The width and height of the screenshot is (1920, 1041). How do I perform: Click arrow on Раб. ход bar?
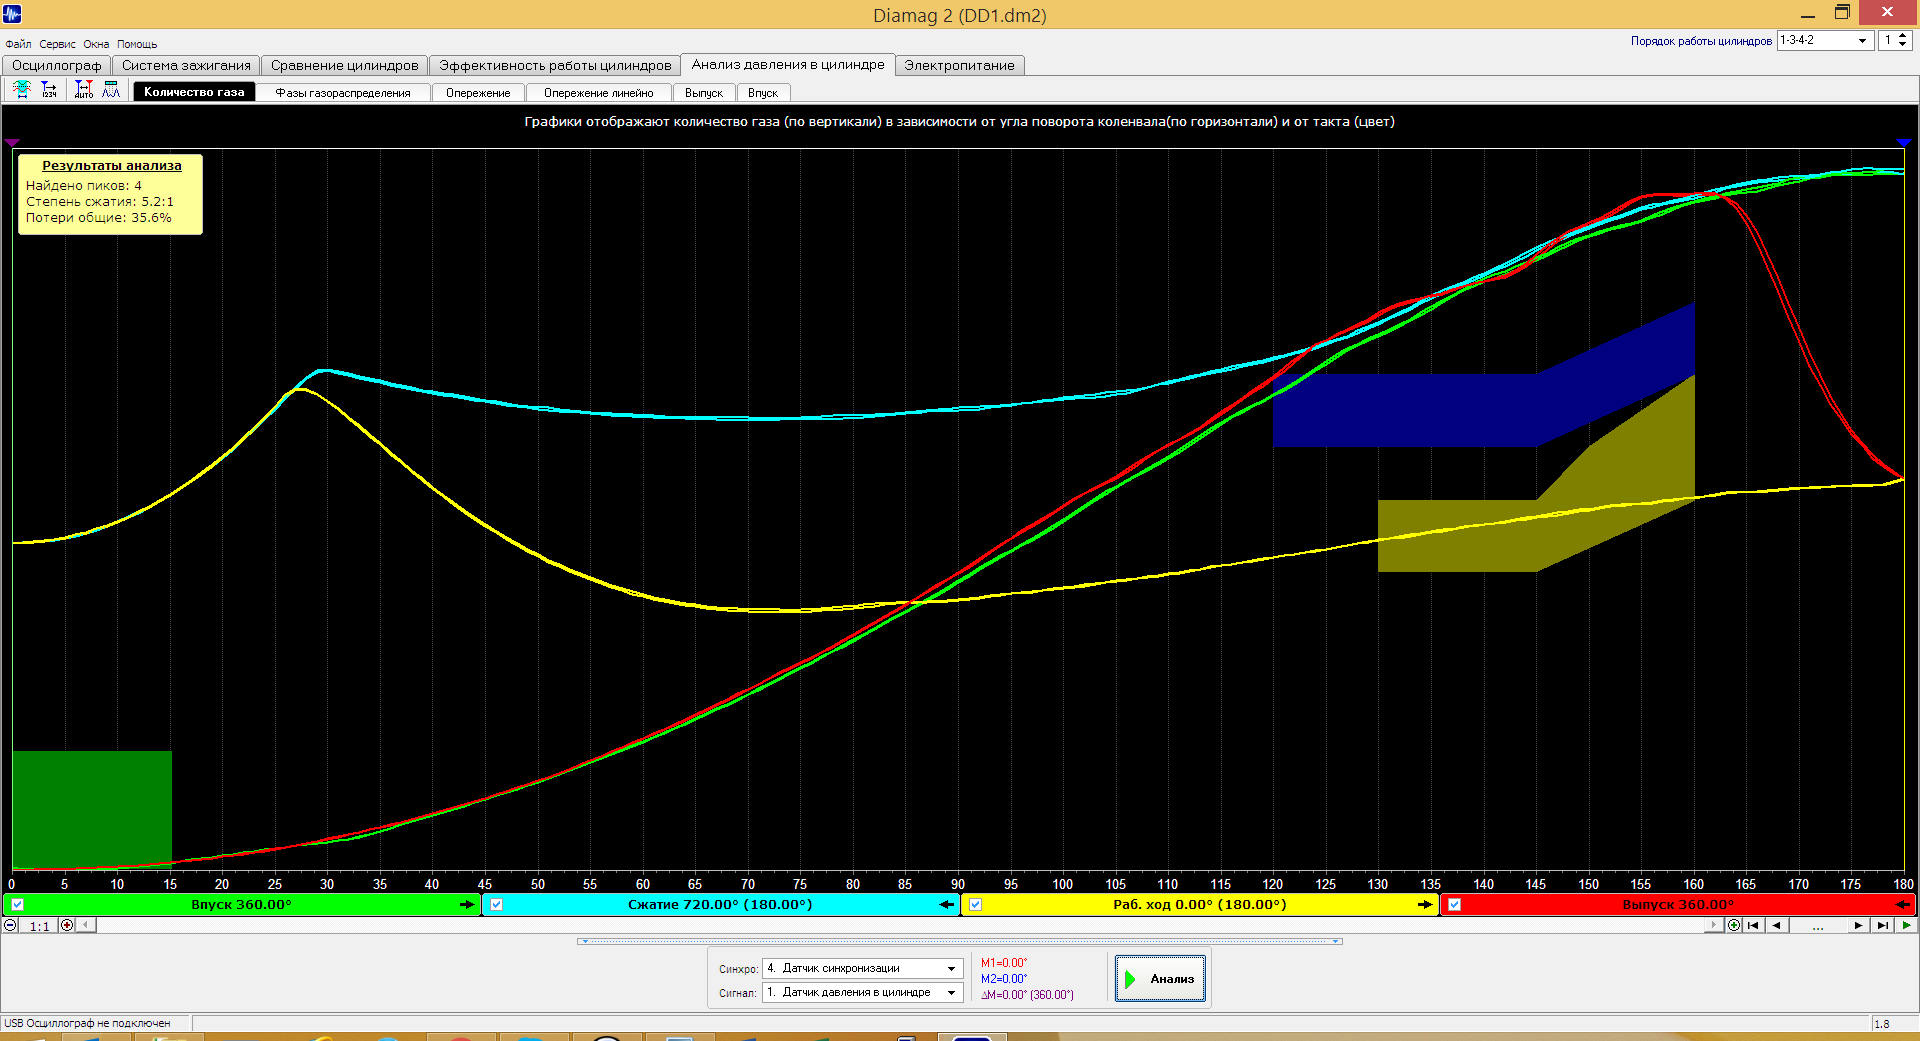[x=1426, y=904]
